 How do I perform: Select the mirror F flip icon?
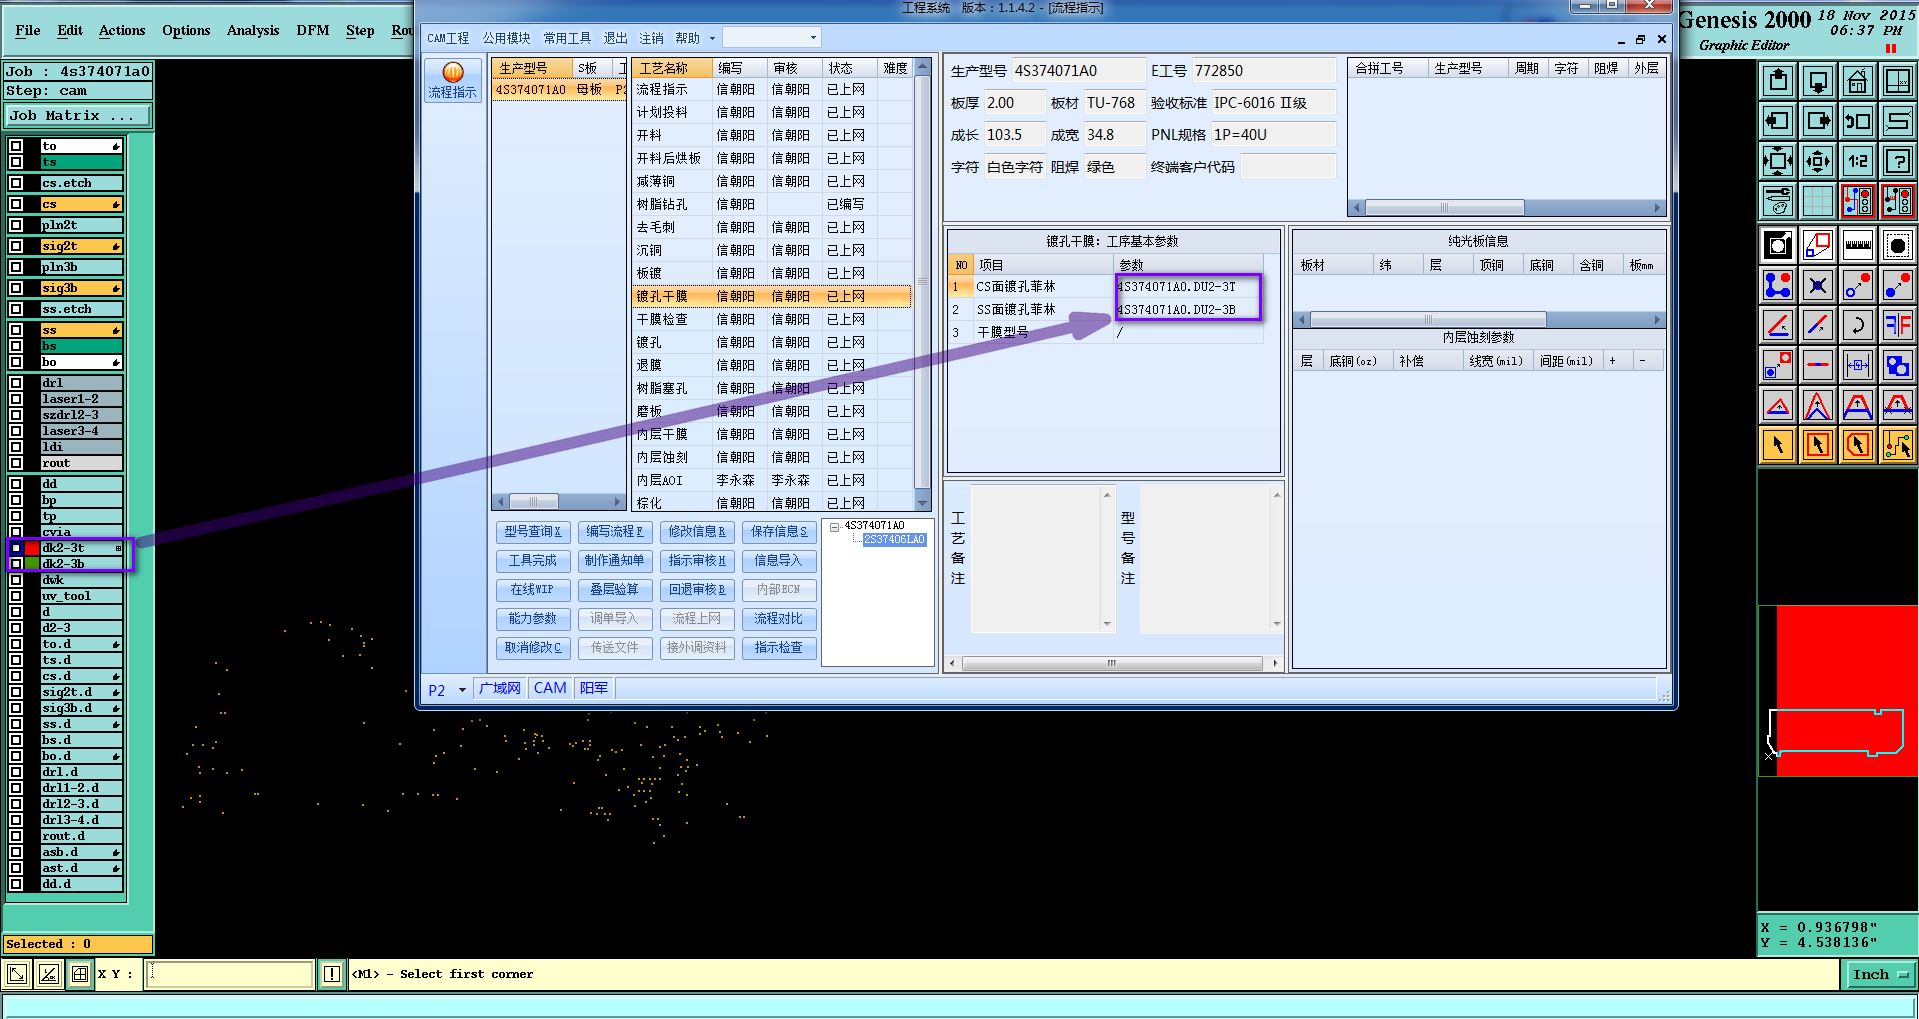click(1898, 325)
